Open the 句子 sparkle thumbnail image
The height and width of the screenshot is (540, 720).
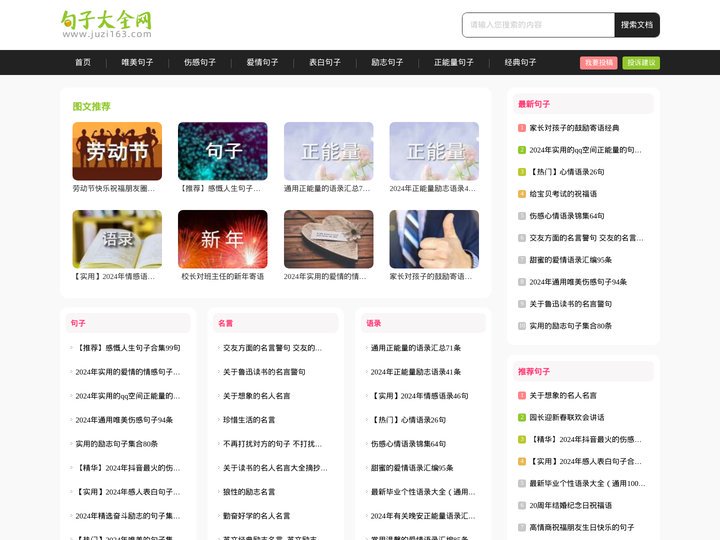223,151
